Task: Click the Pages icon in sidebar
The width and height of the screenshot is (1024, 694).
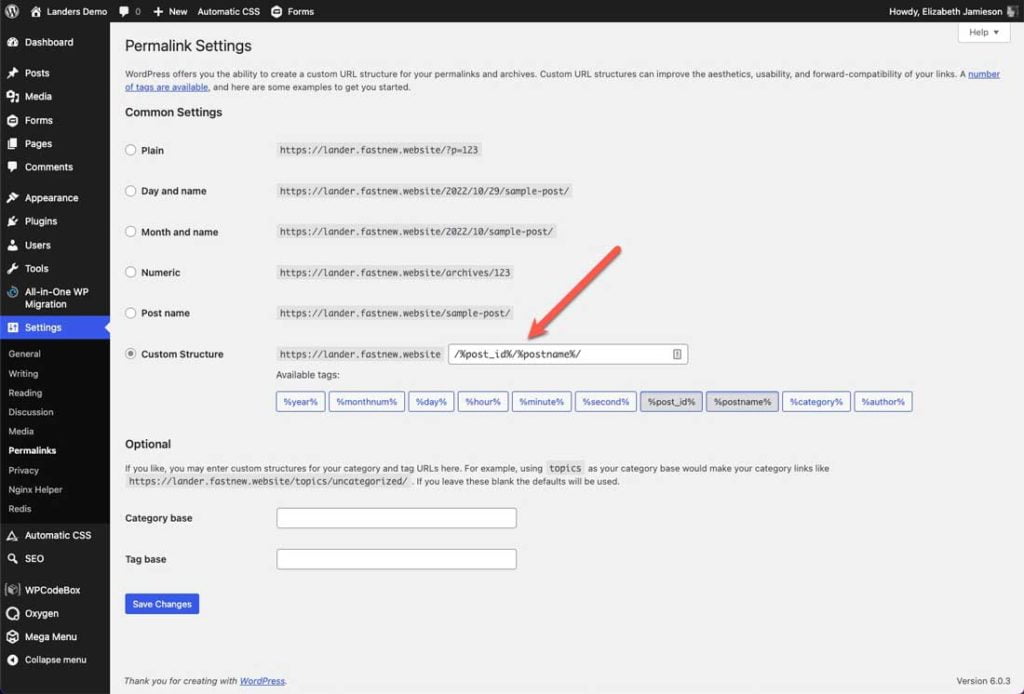Action: (x=12, y=144)
